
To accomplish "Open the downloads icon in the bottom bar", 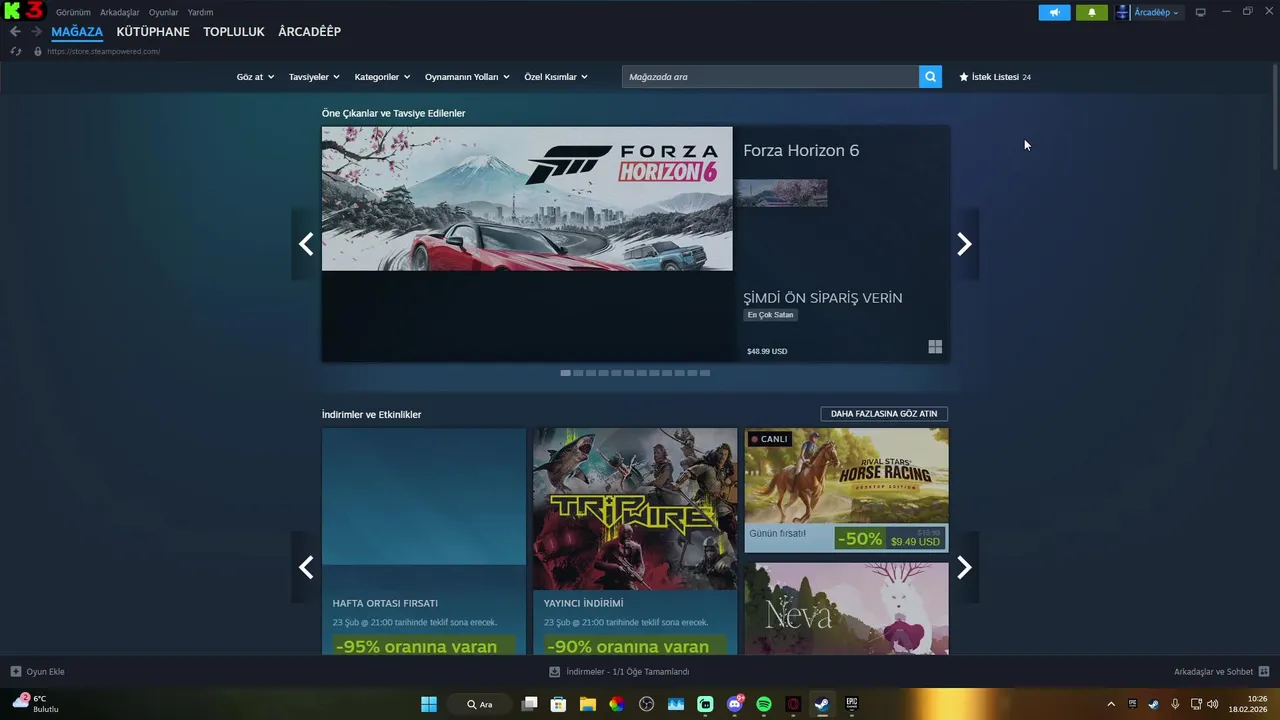I will click(555, 672).
